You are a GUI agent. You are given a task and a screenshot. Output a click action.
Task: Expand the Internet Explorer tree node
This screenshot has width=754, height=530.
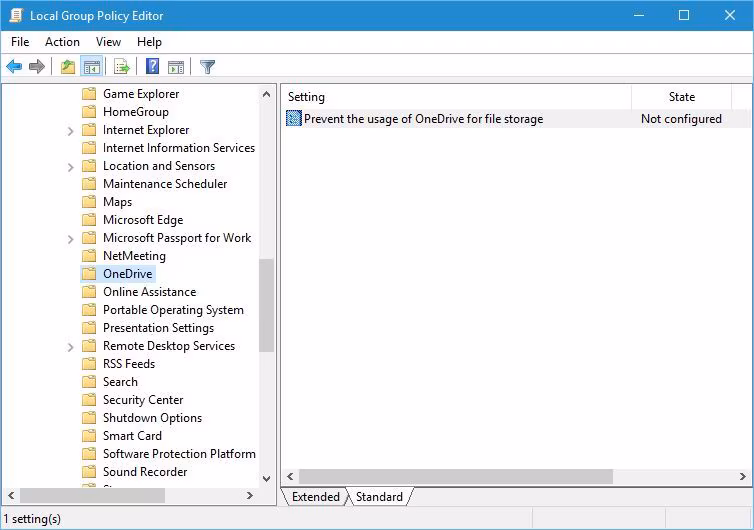70,131
